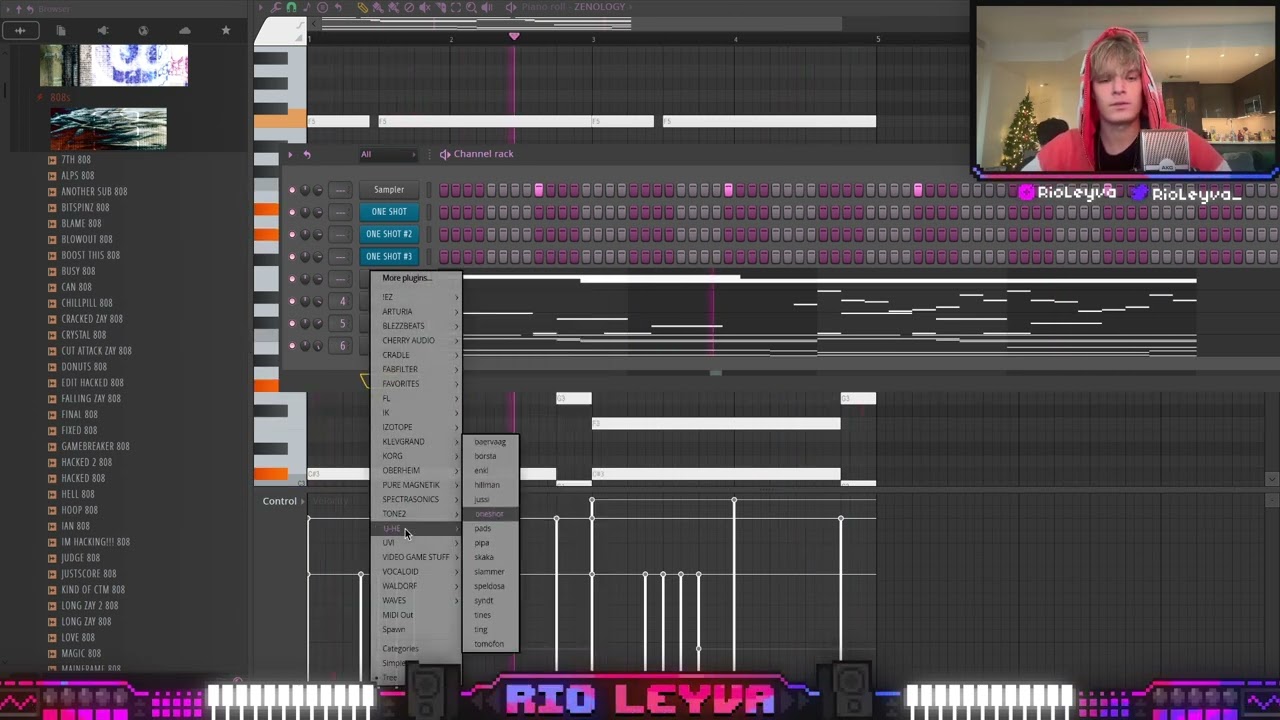
Task: Toggle mute LED on mixer track 4 channel
Action: [292, 301]
